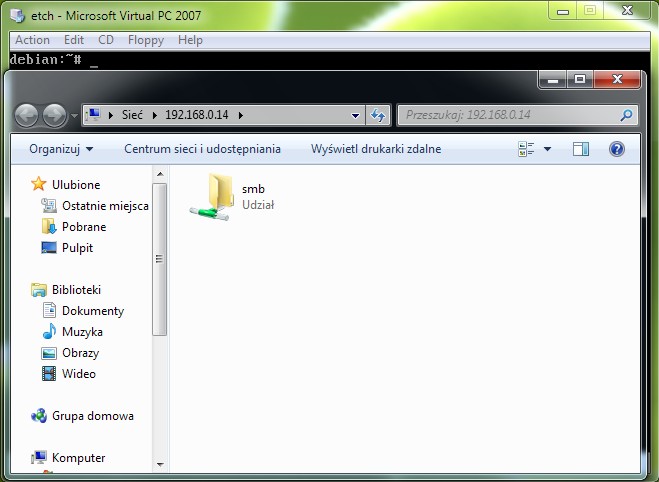Open Pobrane in sidebar
This screenshot has height=482, width=659.
(x=84, y=227)
